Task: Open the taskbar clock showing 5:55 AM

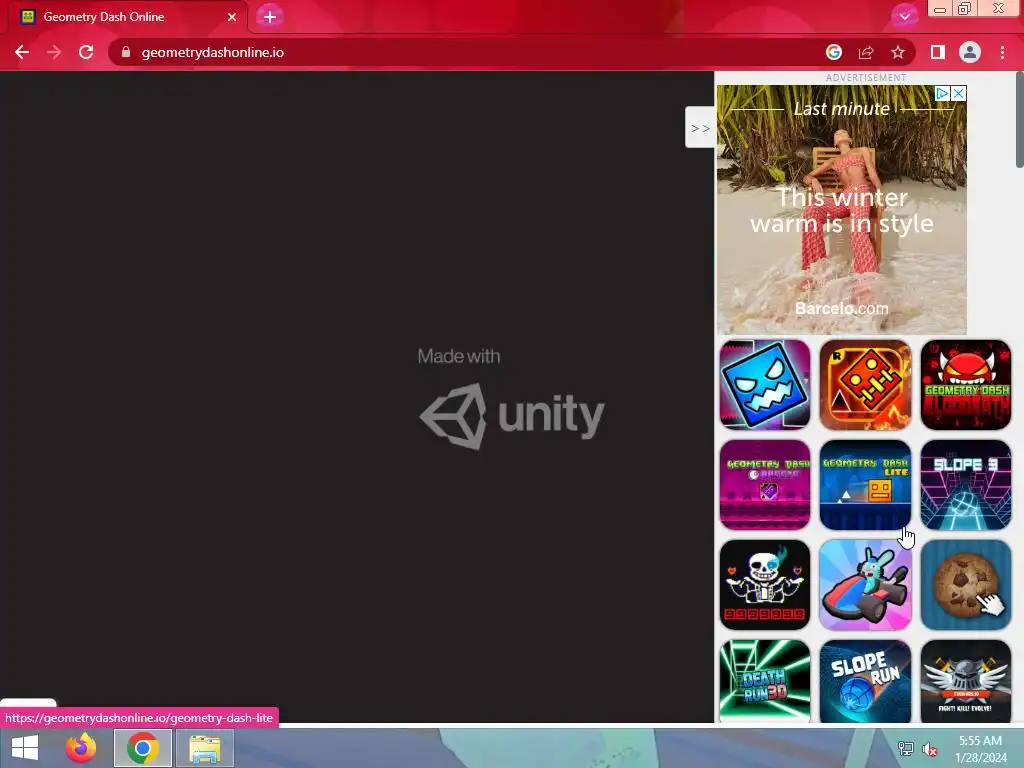Action: point(980,749)
